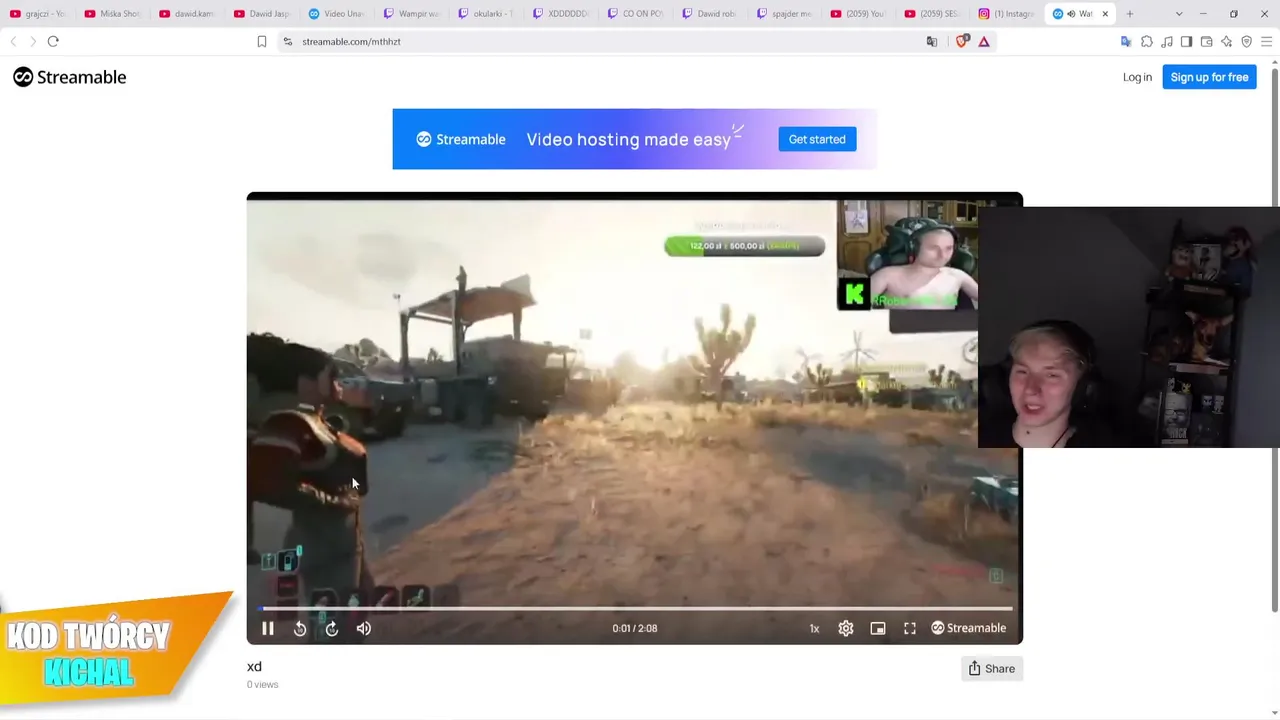Go forward to the next page
Viewport: 1280px width, 720px height.
32,41
